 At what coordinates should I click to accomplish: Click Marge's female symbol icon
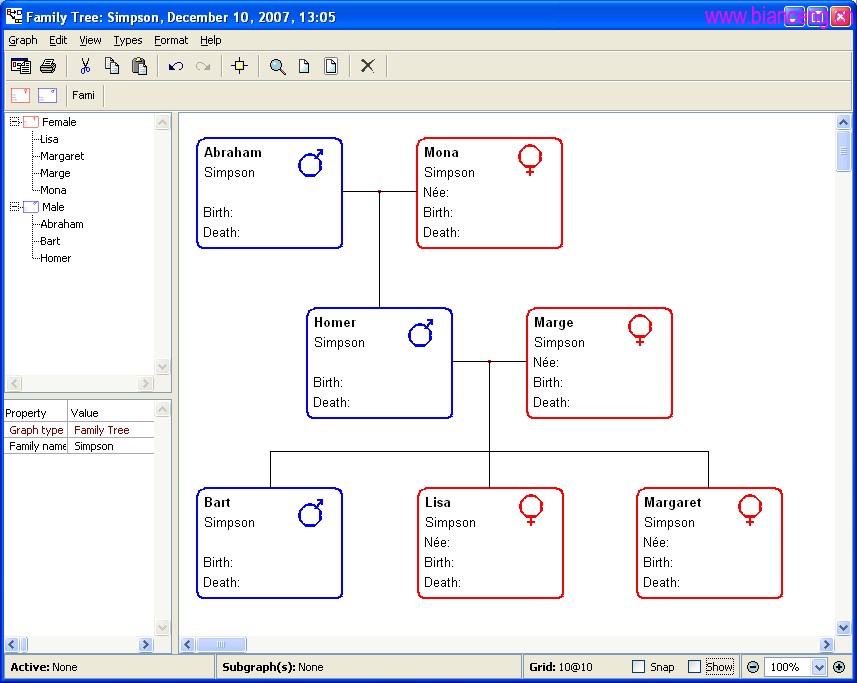click(x=639, y=330)
